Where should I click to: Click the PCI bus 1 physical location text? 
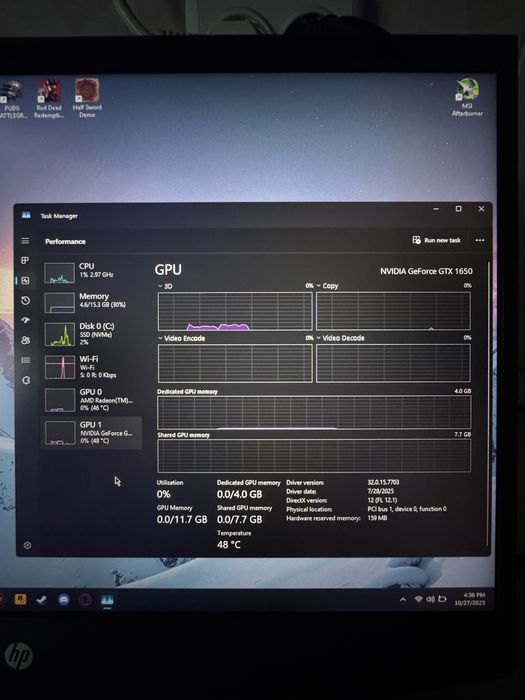coord(407,509)
